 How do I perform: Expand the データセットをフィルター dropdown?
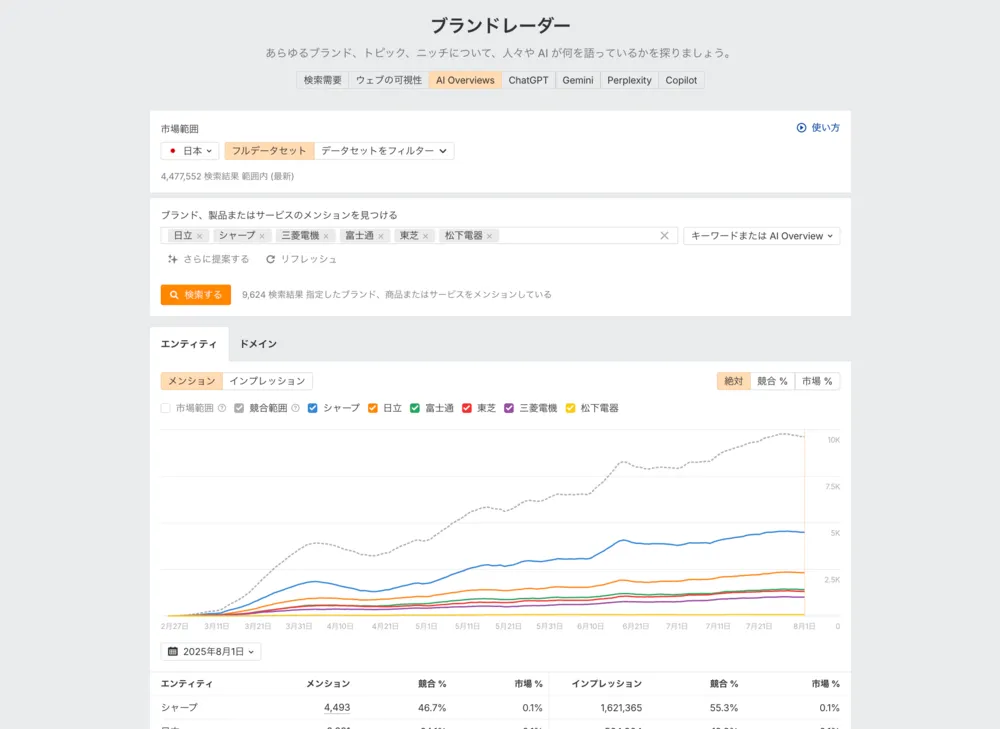click(x=384, y=151)
